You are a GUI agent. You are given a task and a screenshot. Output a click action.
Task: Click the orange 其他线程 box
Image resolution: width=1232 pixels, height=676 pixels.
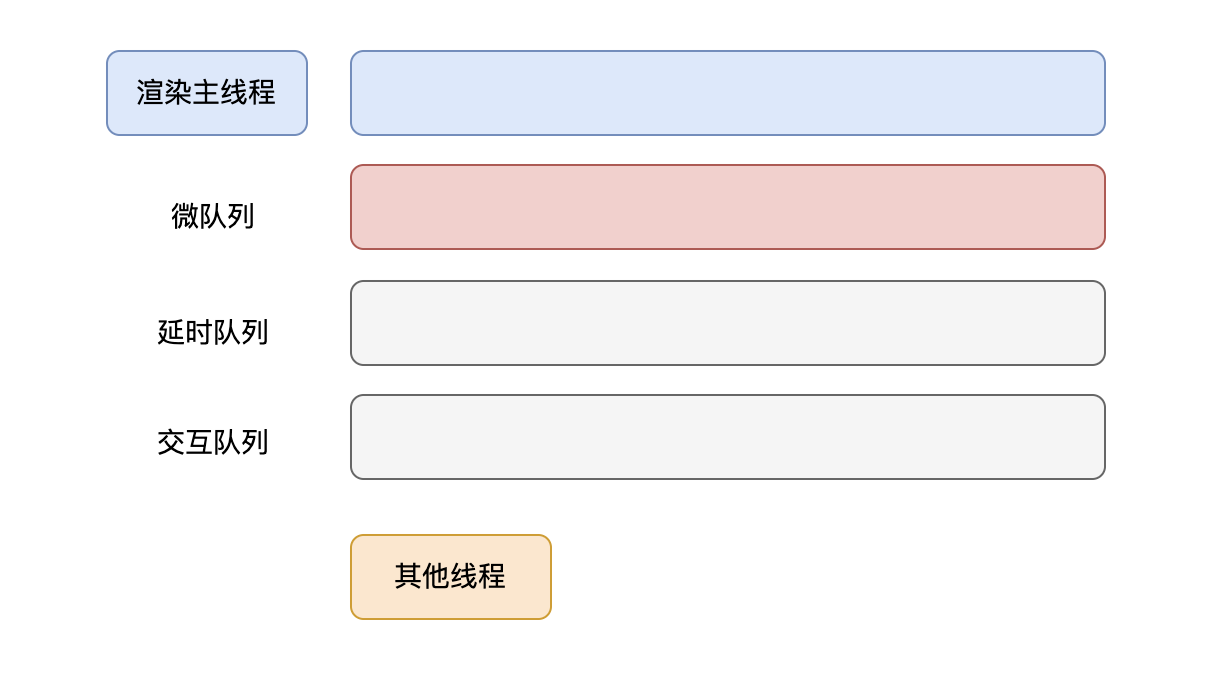click(x=450, y=577)
